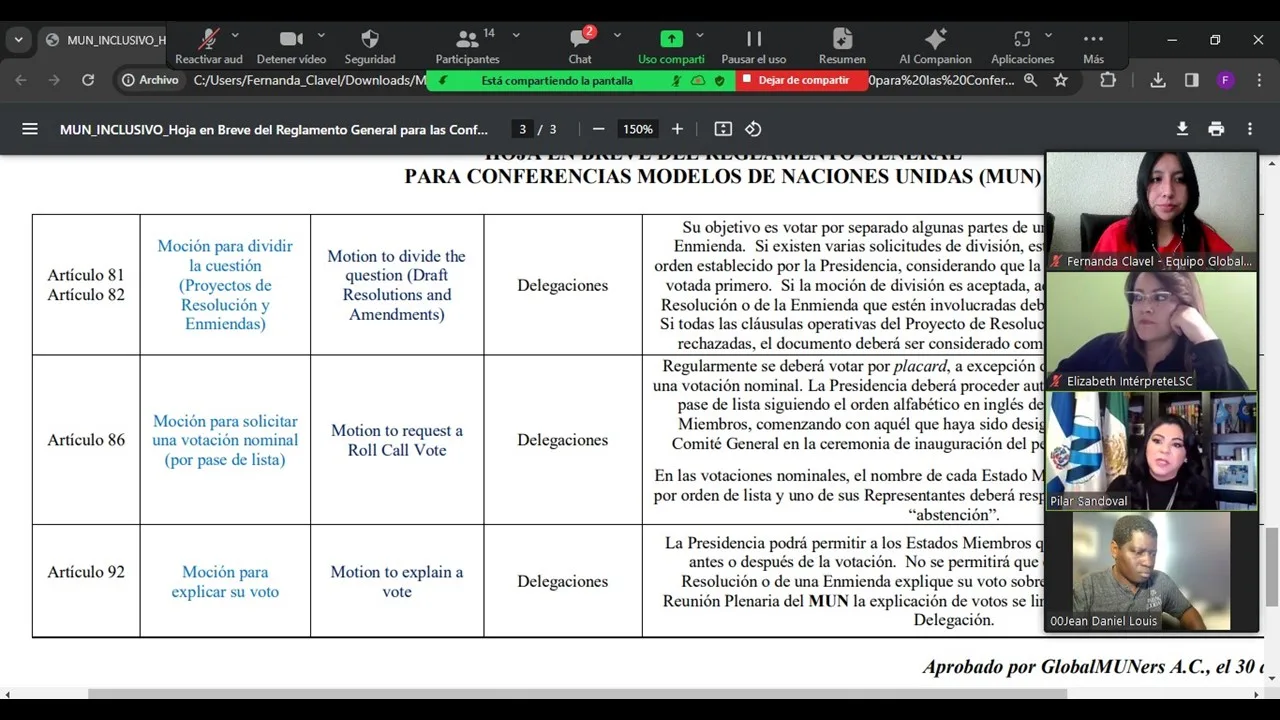This screenshot has height=720, width=1280.
Task: Stop sharing with Dejar de compartir
Action: click(802, 80)
